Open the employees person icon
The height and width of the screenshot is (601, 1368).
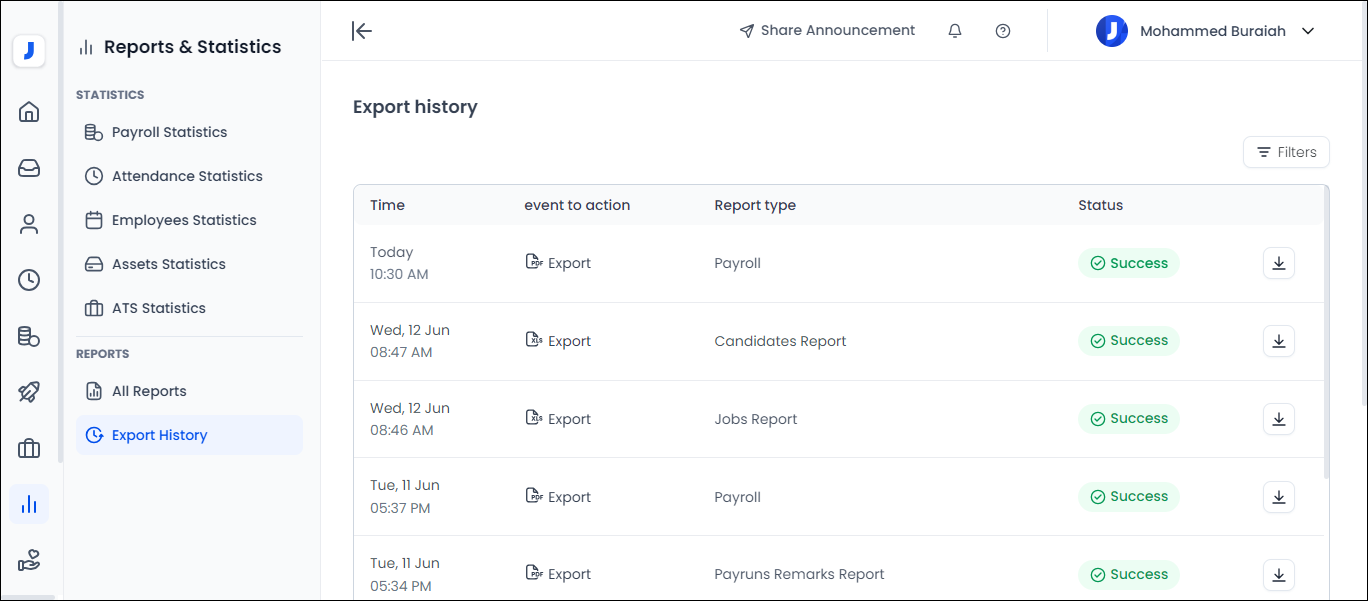(x=29, y=224)
